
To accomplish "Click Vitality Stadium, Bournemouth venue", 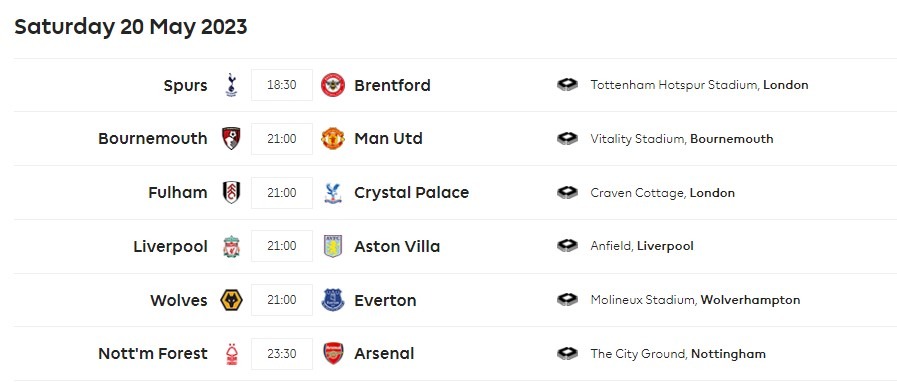I will 682,139.
